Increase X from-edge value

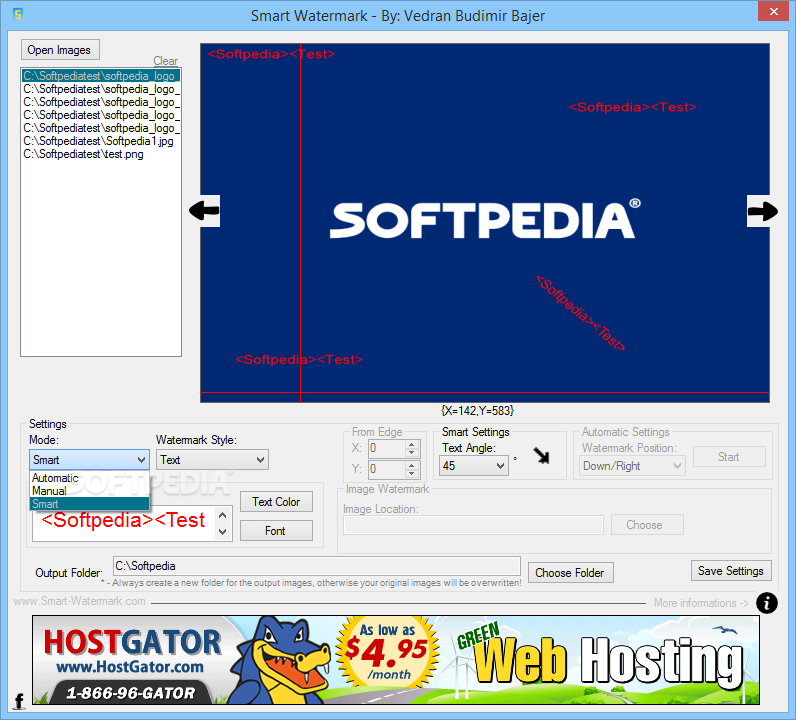412,444
